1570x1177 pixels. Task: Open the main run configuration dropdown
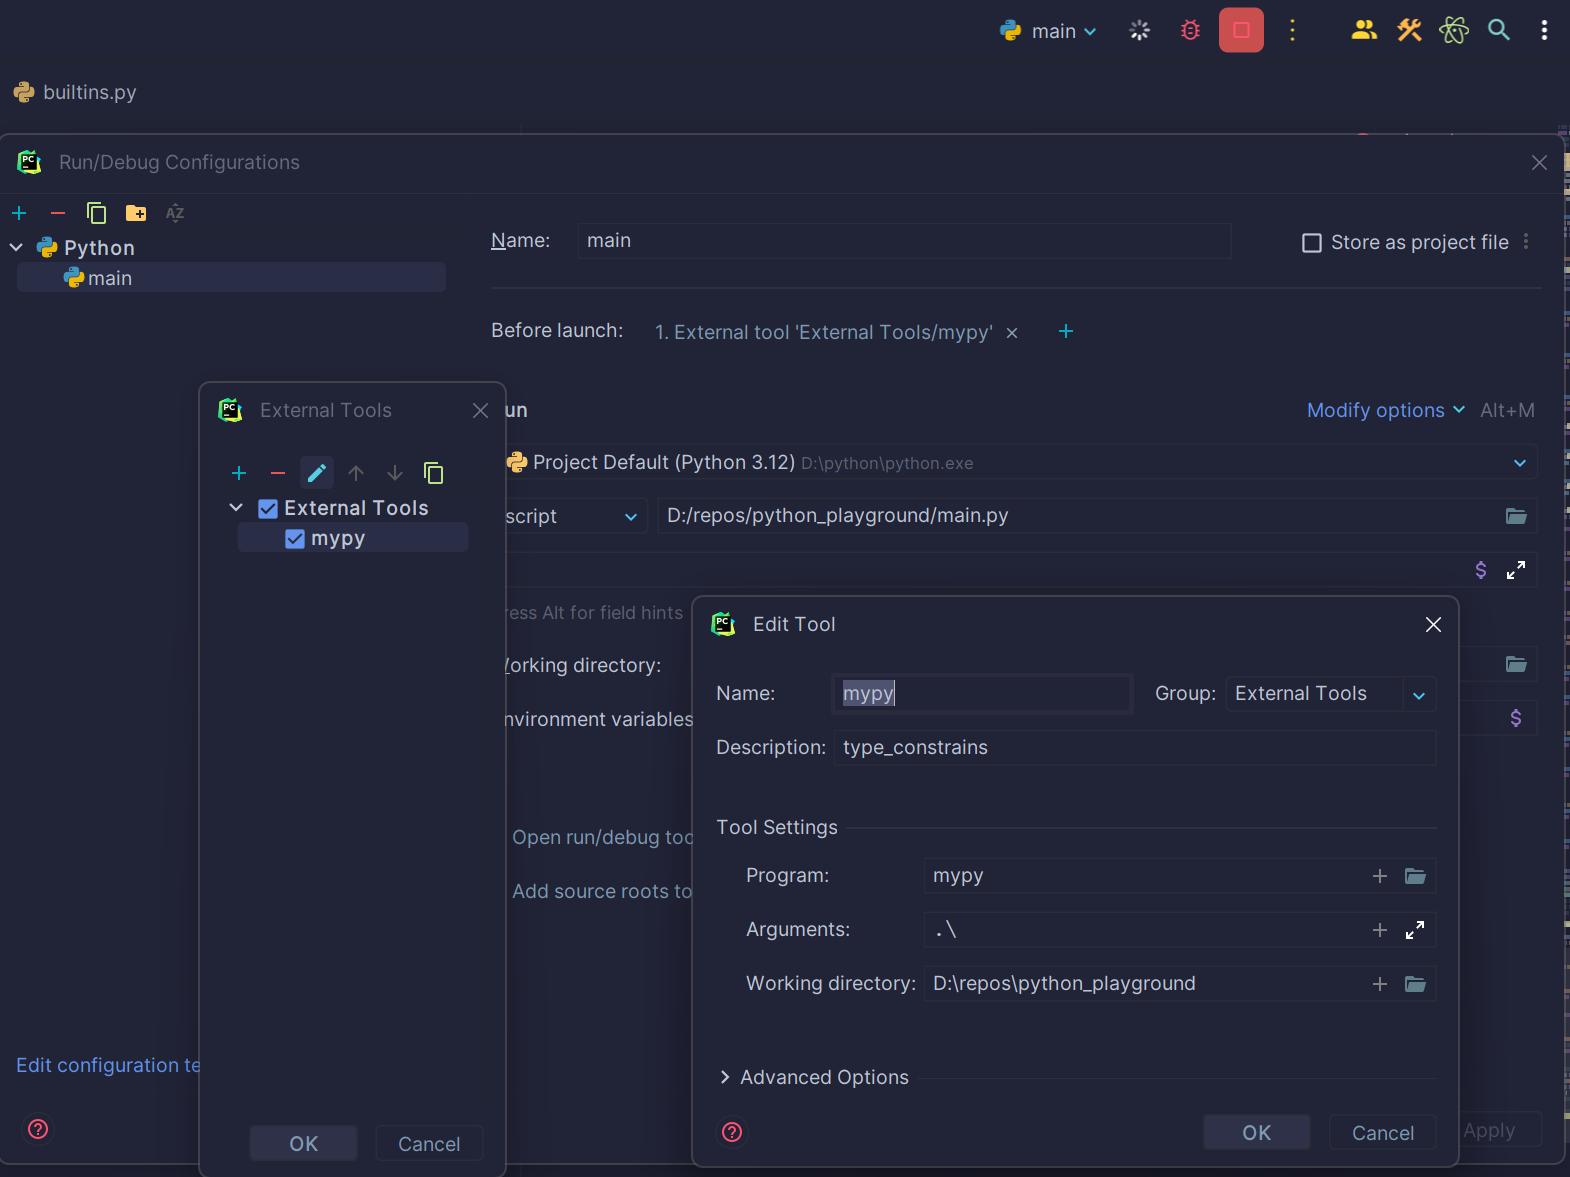tap(1049, 31)
